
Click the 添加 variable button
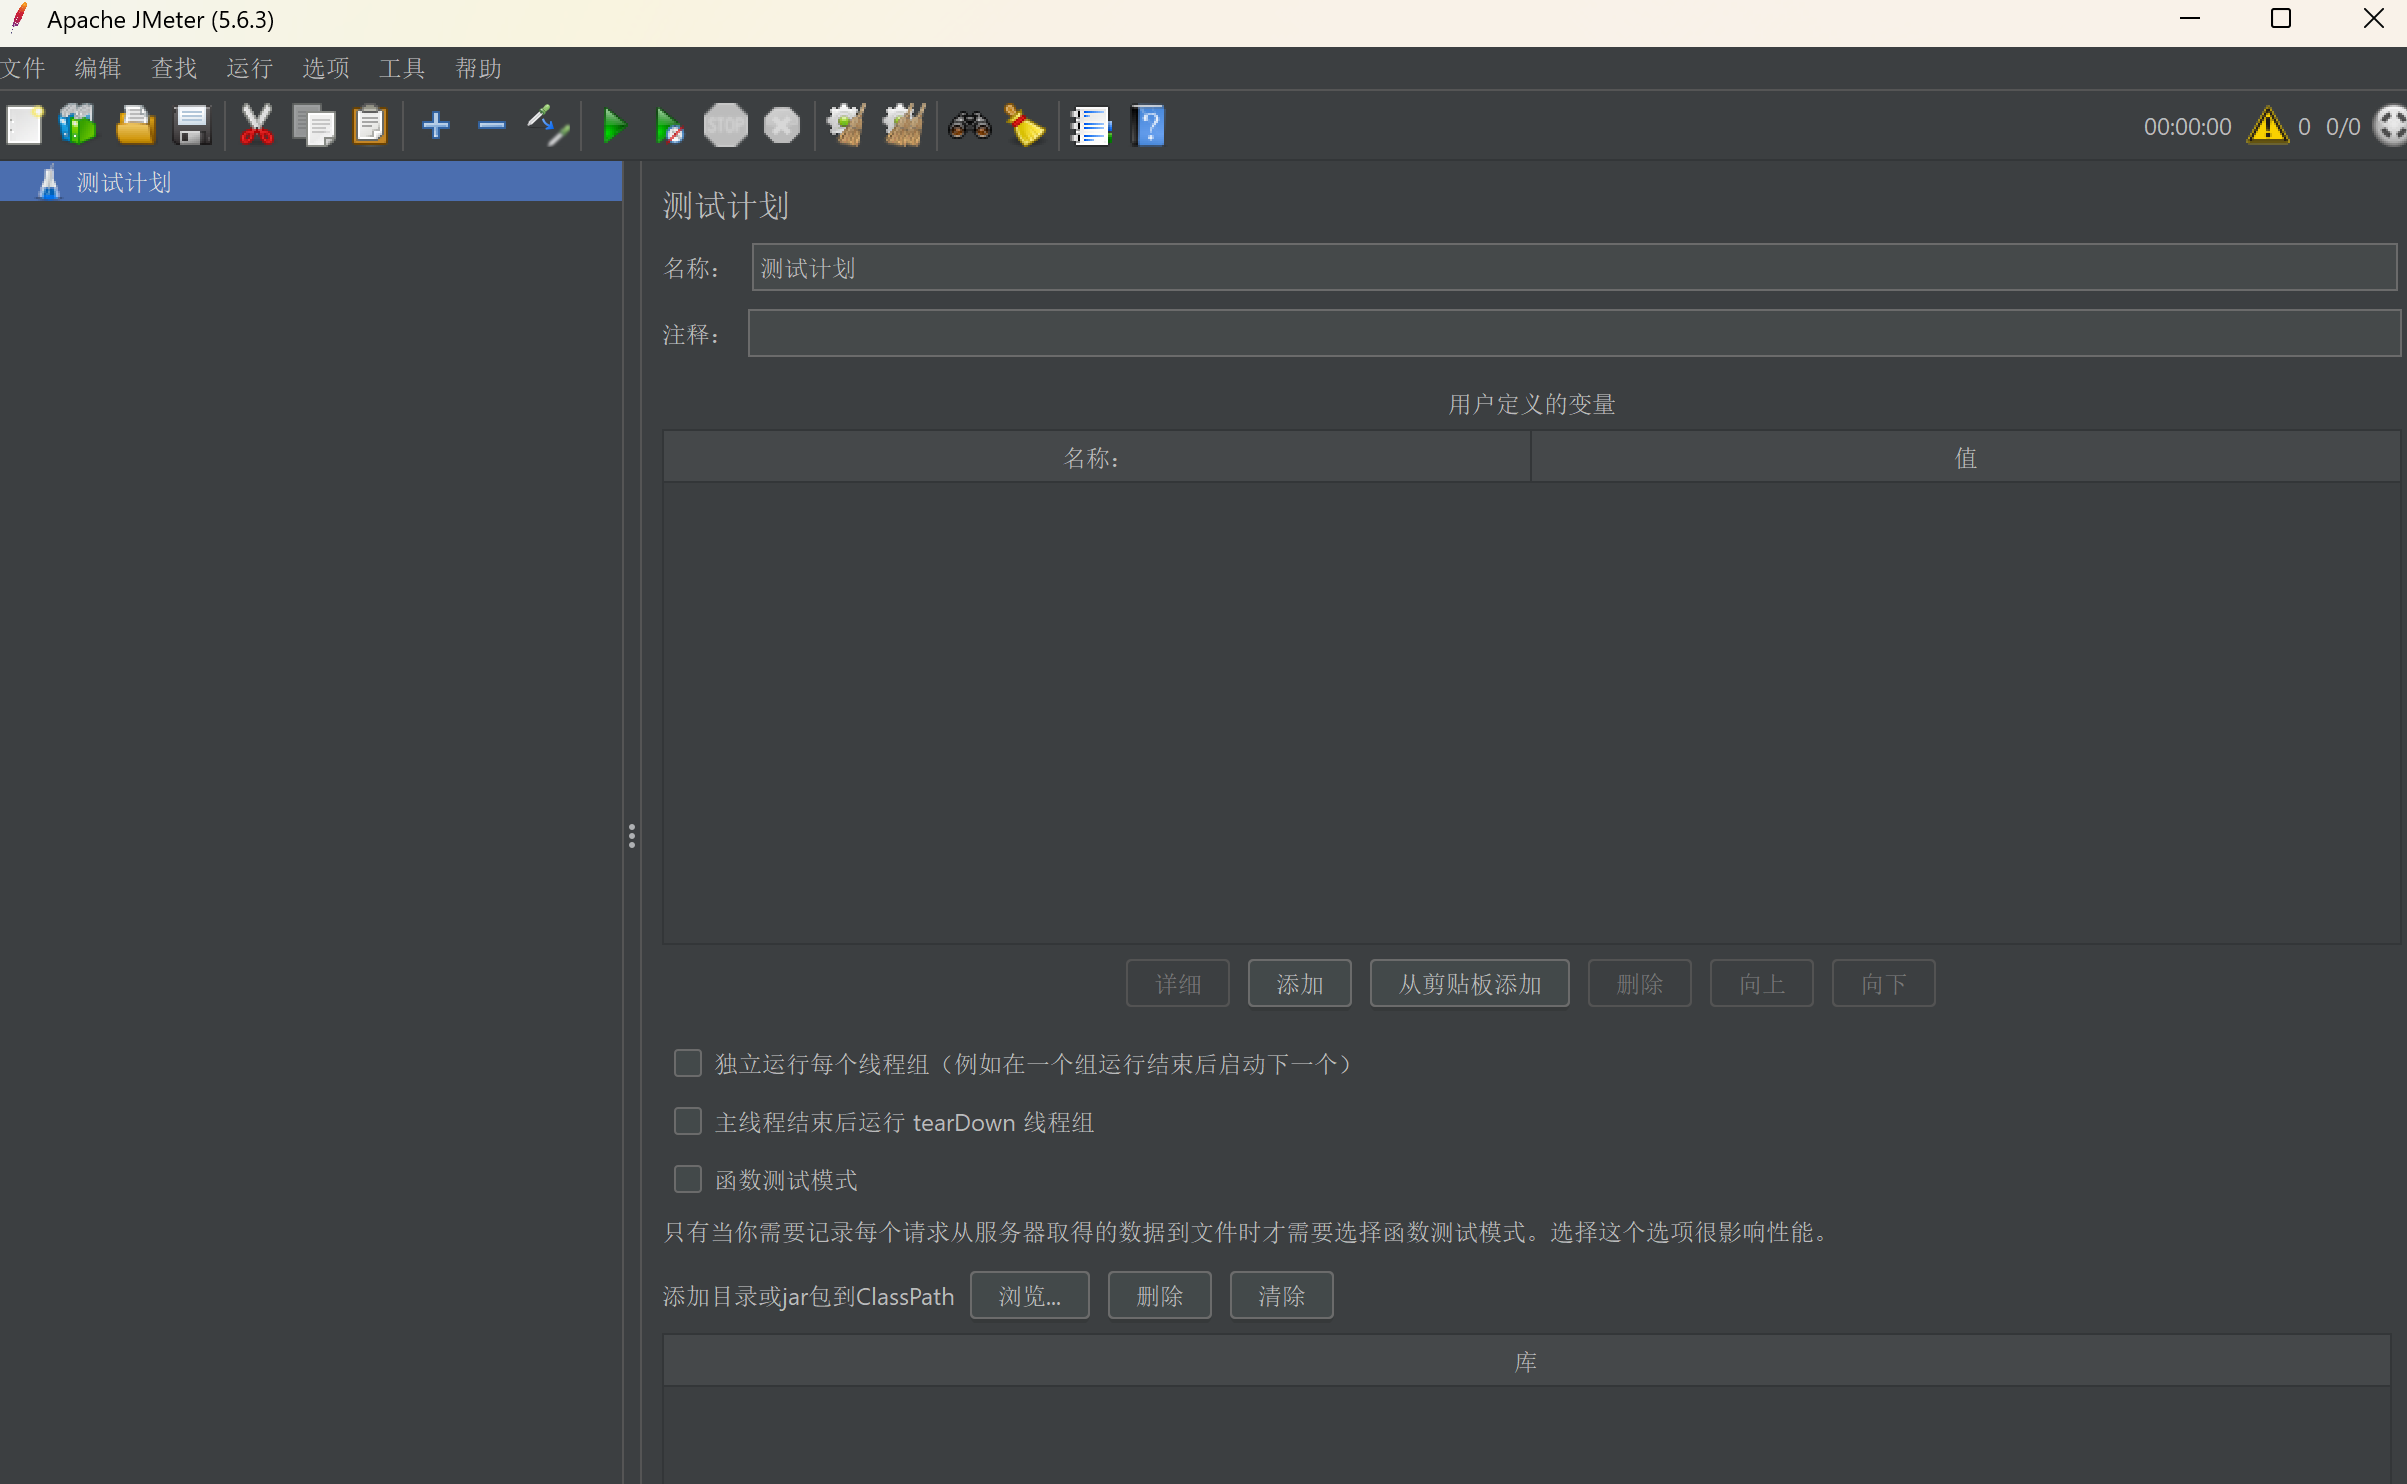coord(1299,984)
